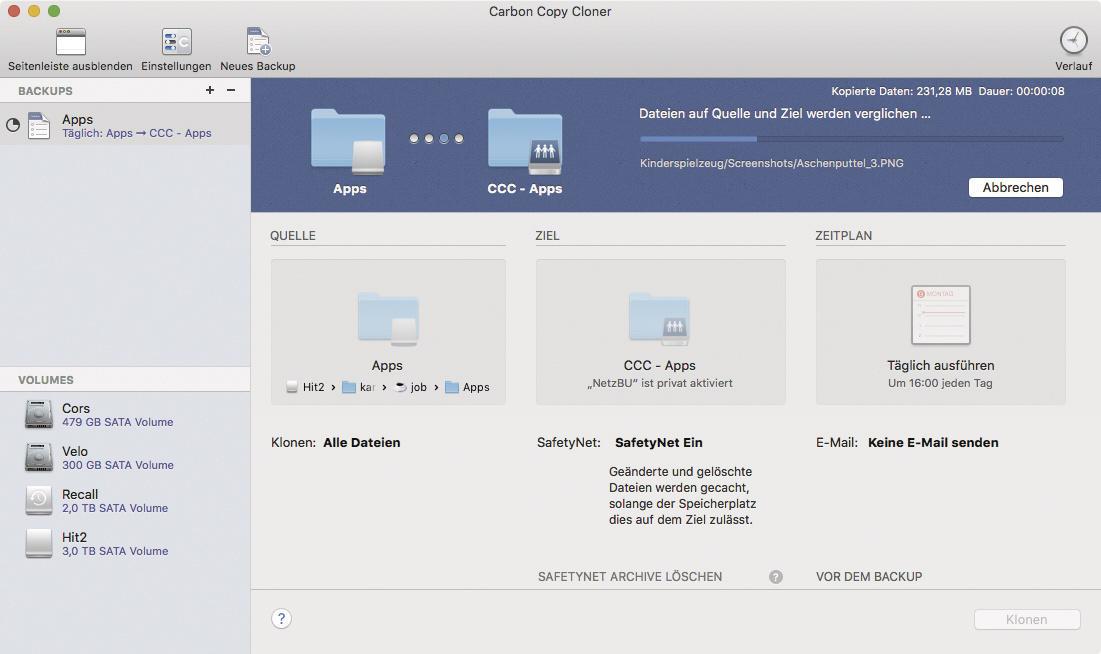The height and width of the screenshot is (654, 1101).
Task: Click the Klonen button
Action: click(1027, 620)
